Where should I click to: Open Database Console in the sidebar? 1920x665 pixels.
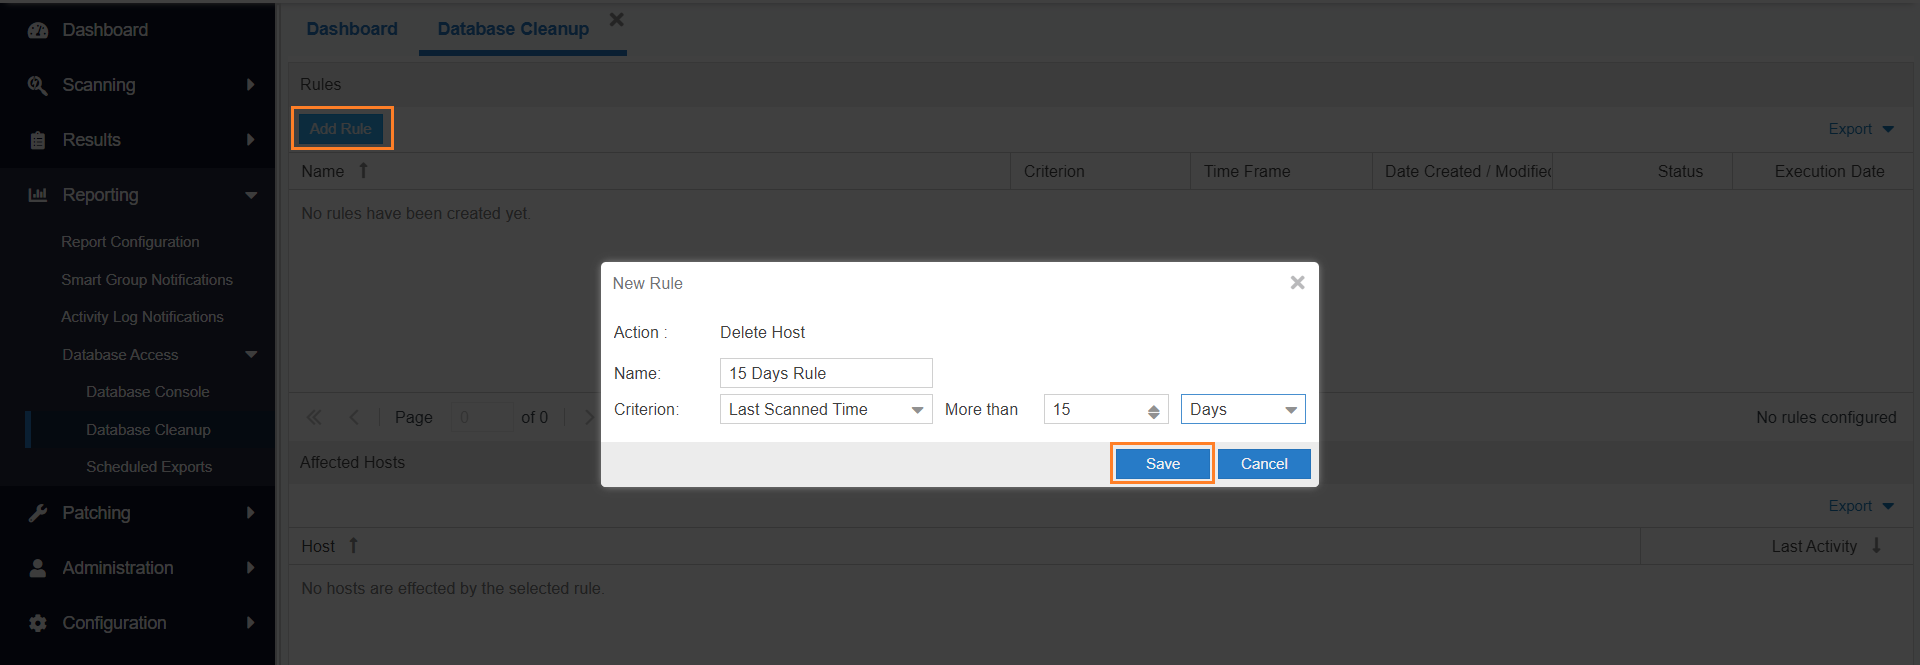tap(148, 392)
